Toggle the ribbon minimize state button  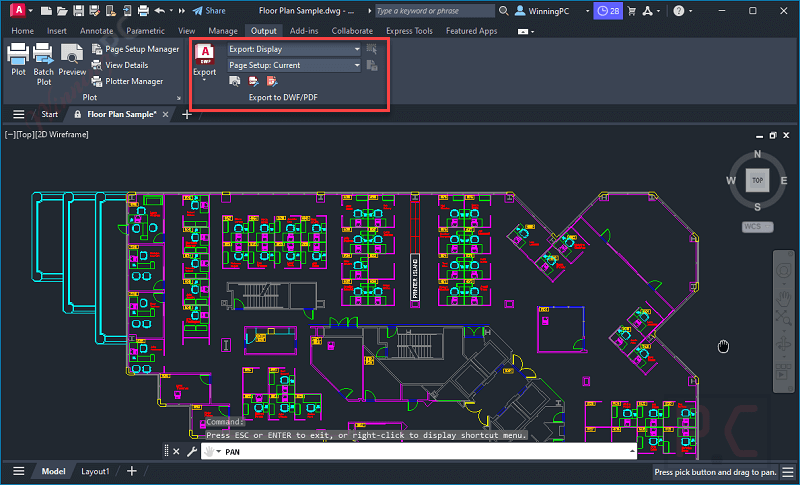[522, 32]
